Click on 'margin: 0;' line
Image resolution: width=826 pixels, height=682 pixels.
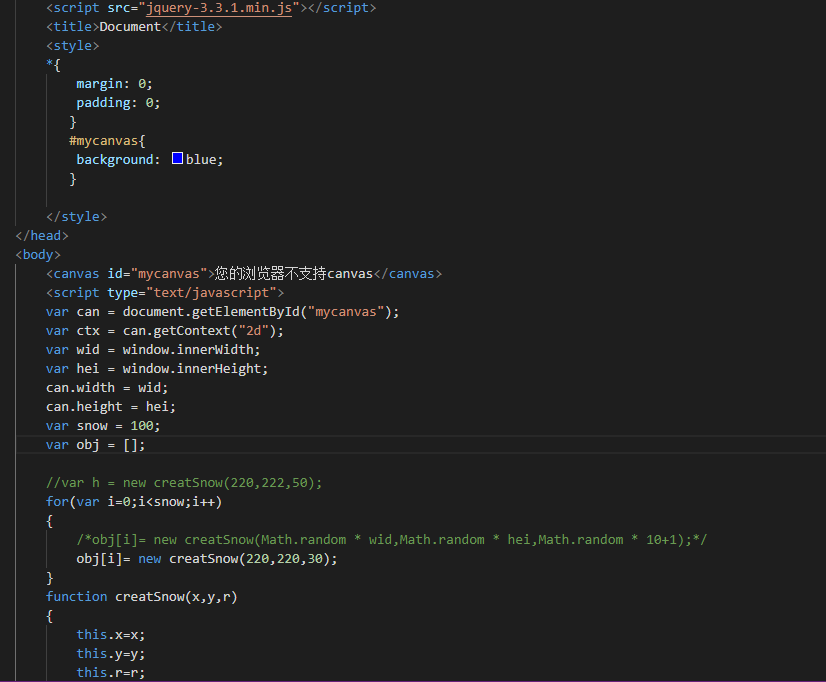[x=114, y=84]
